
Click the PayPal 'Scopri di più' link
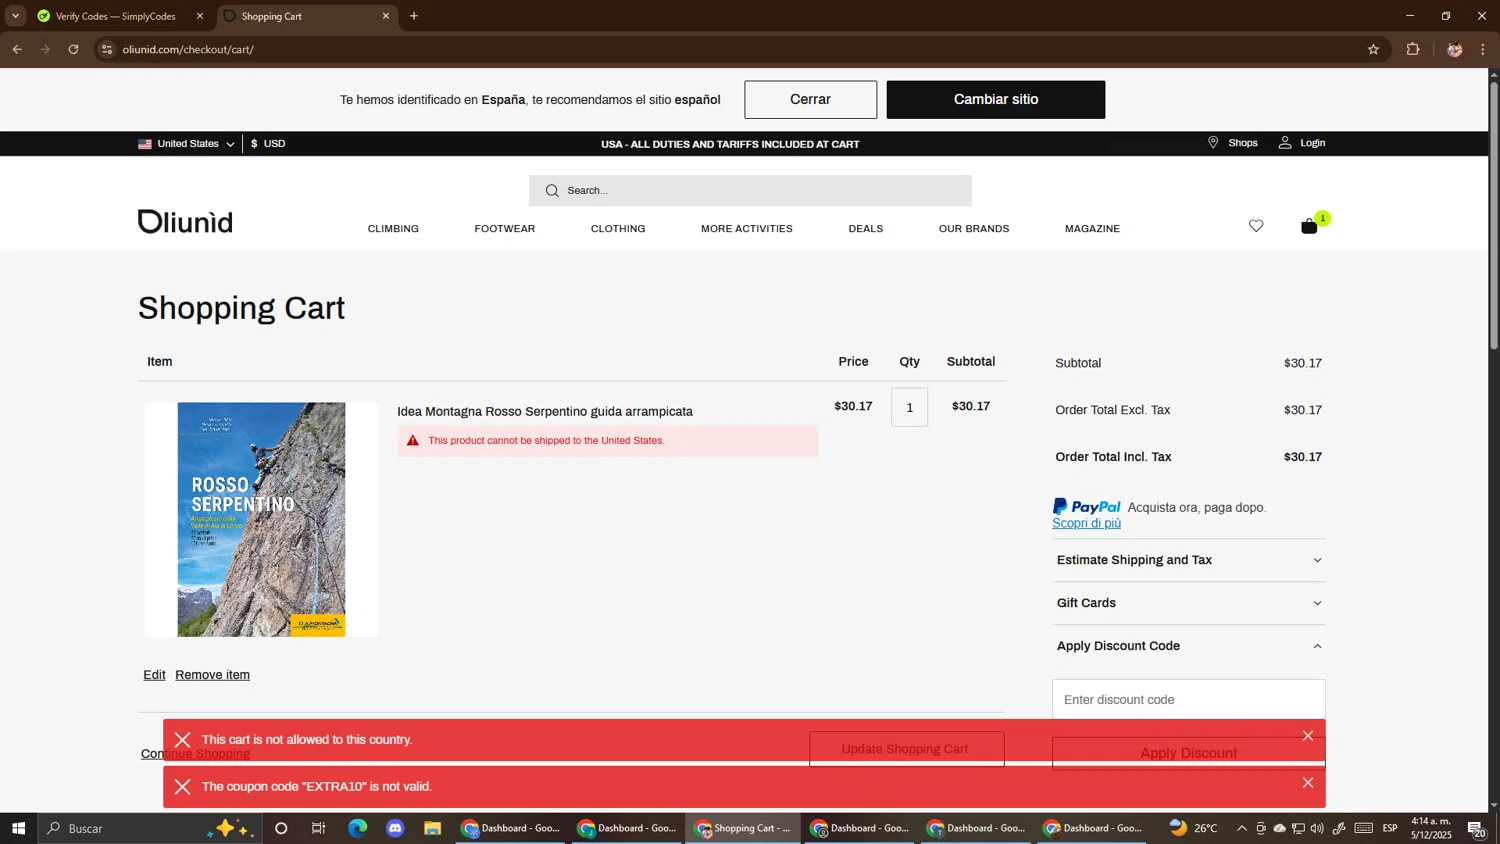[1086, 523]
